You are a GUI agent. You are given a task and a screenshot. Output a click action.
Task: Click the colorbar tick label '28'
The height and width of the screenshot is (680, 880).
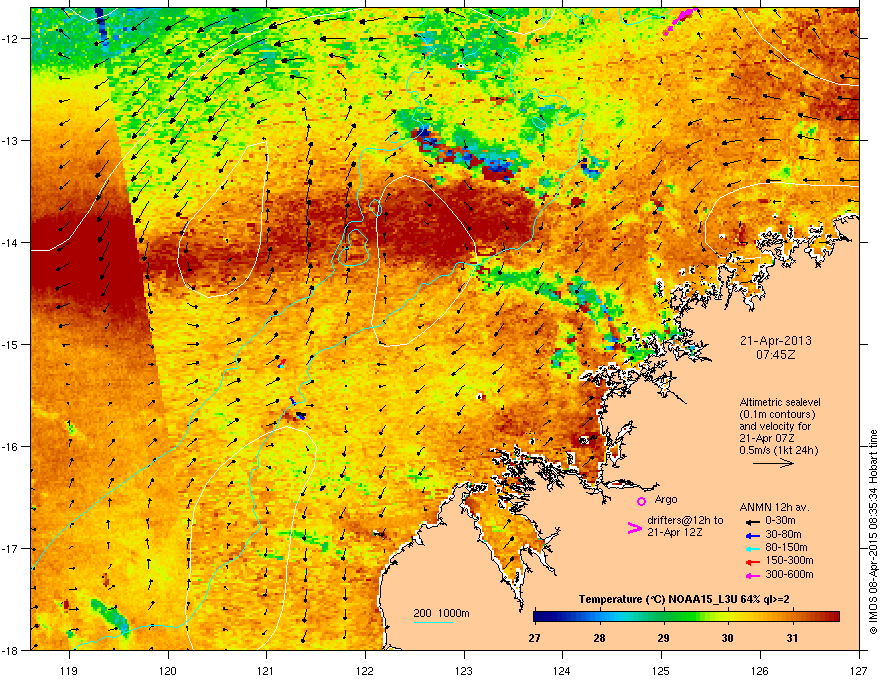(x=599, y=638)
